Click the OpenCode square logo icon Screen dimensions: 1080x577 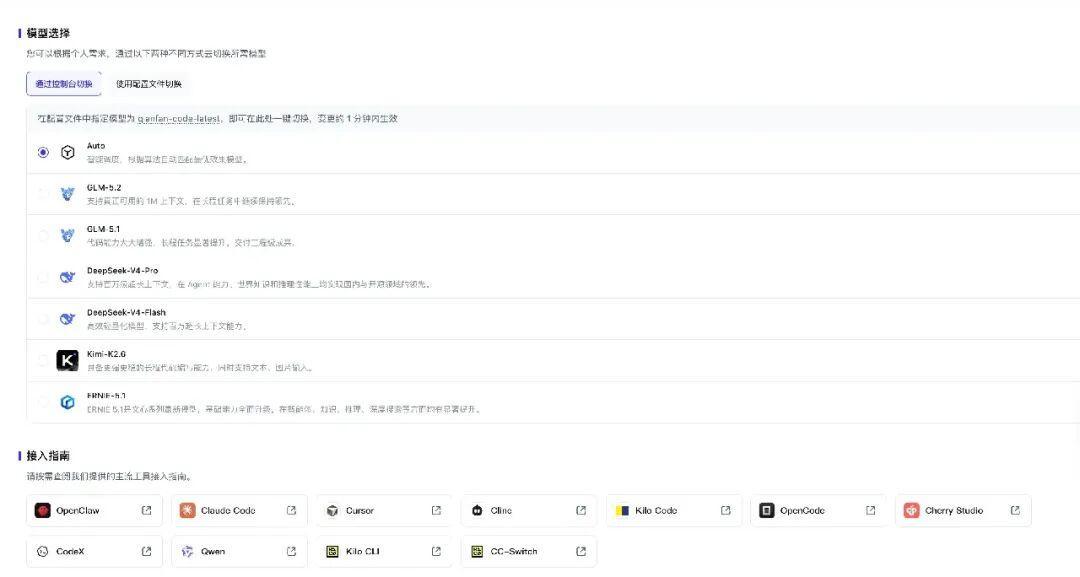click(767, 510)
